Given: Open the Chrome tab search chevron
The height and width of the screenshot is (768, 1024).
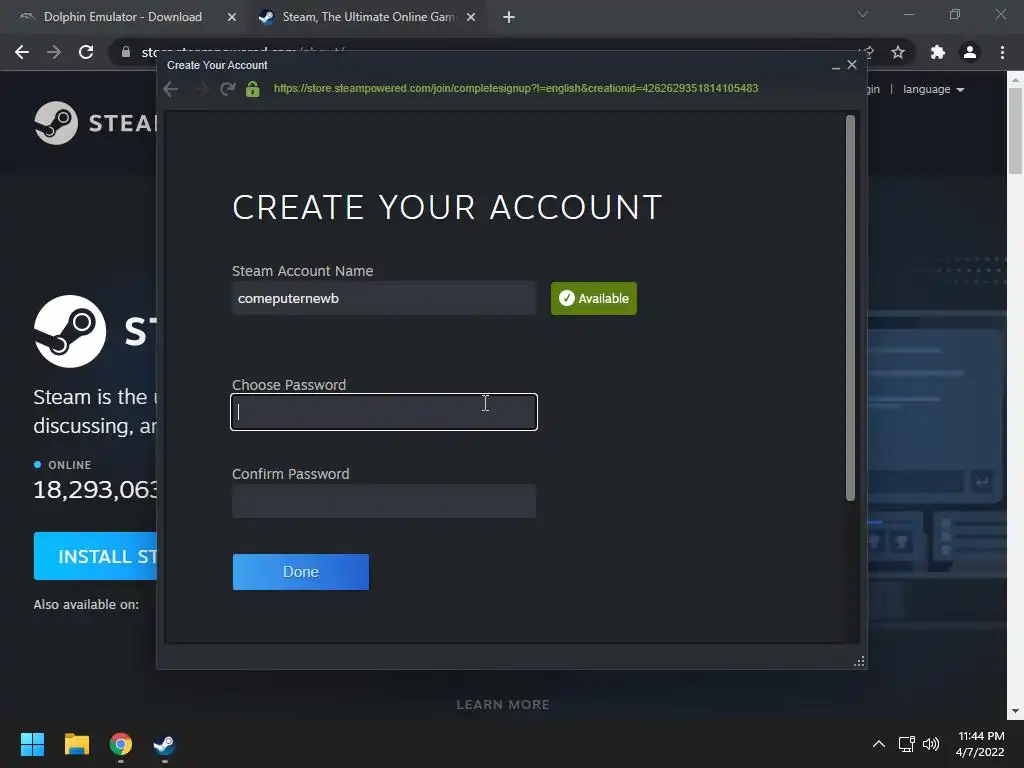Looking at the screenshot, I should (x=863, y=14).
